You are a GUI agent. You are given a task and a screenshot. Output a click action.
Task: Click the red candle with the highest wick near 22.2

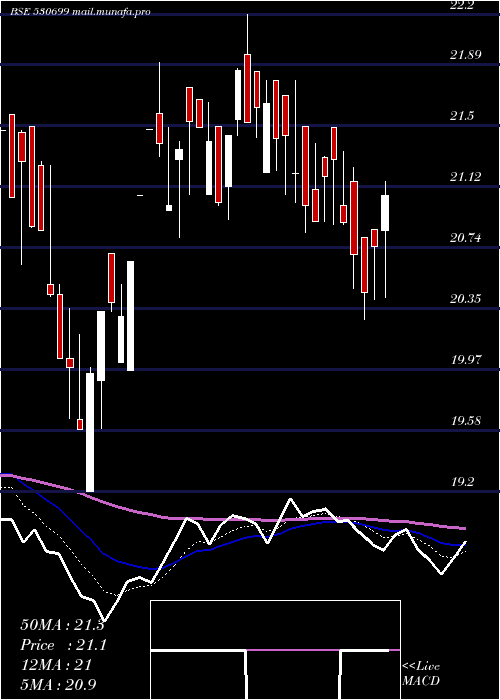(x=247, y=88)
